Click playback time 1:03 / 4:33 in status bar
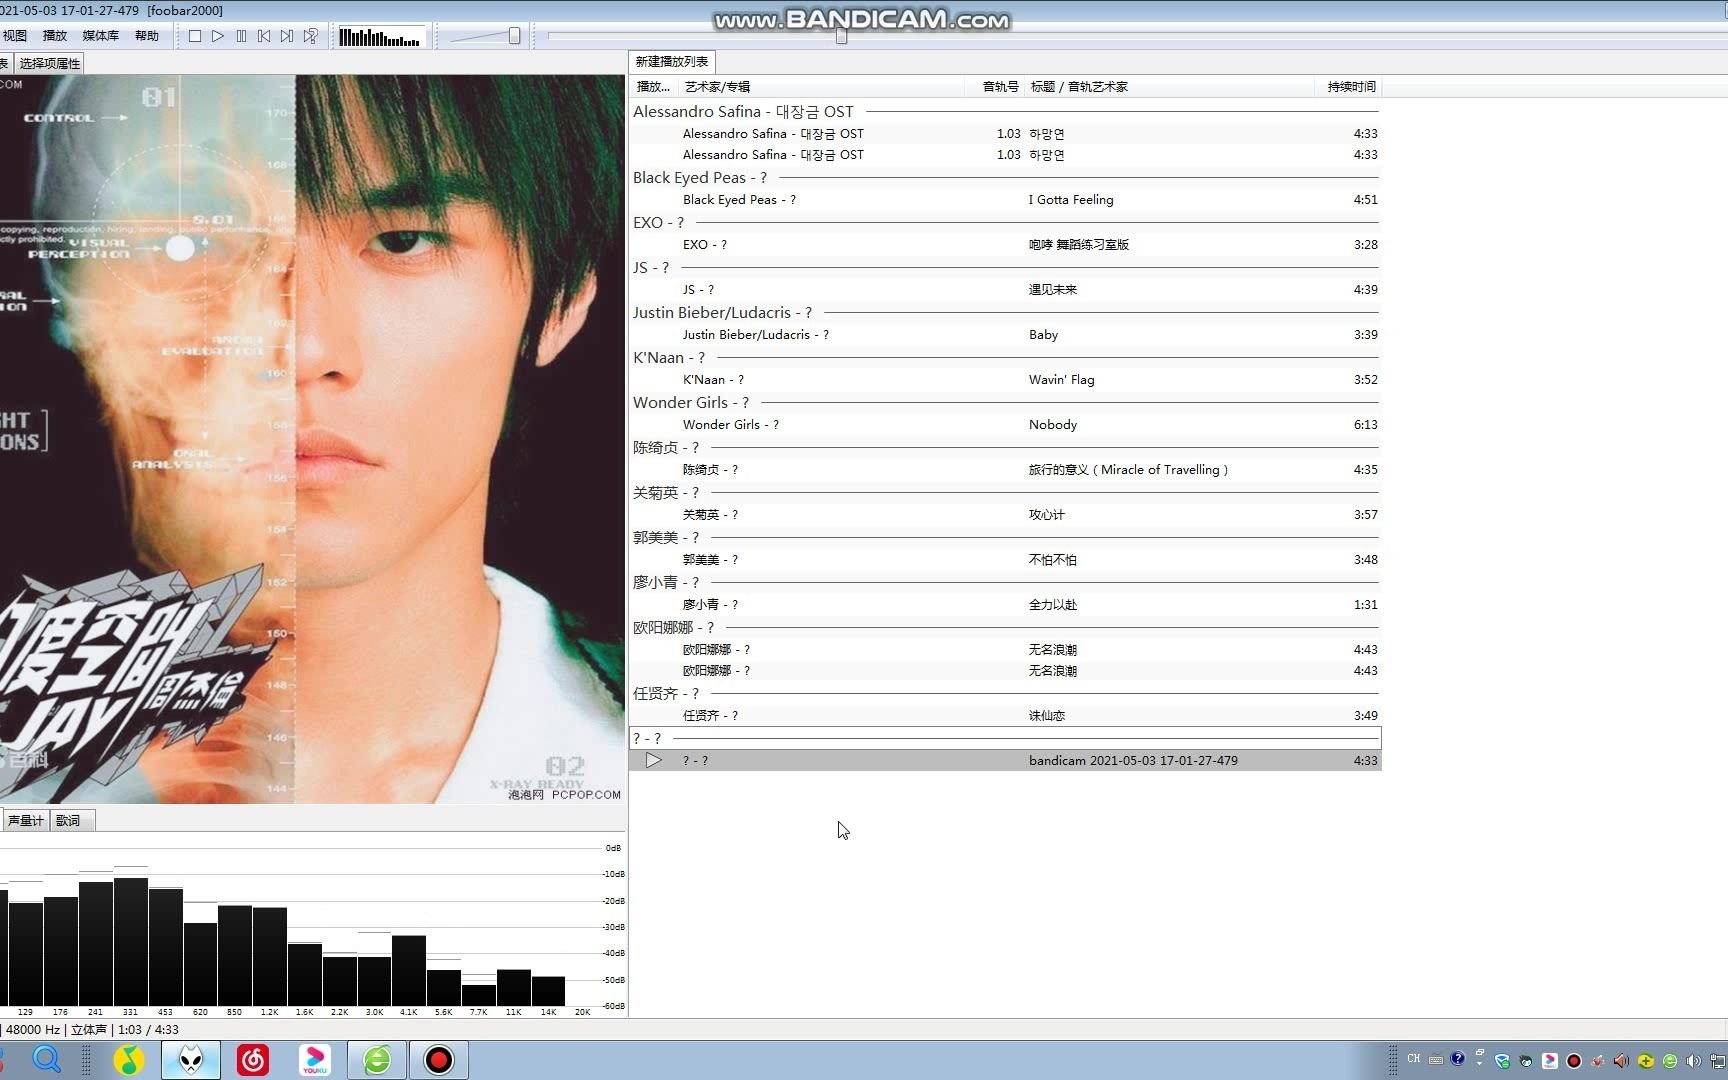Screen dimensions: 1728x1080 [148, 1030]
